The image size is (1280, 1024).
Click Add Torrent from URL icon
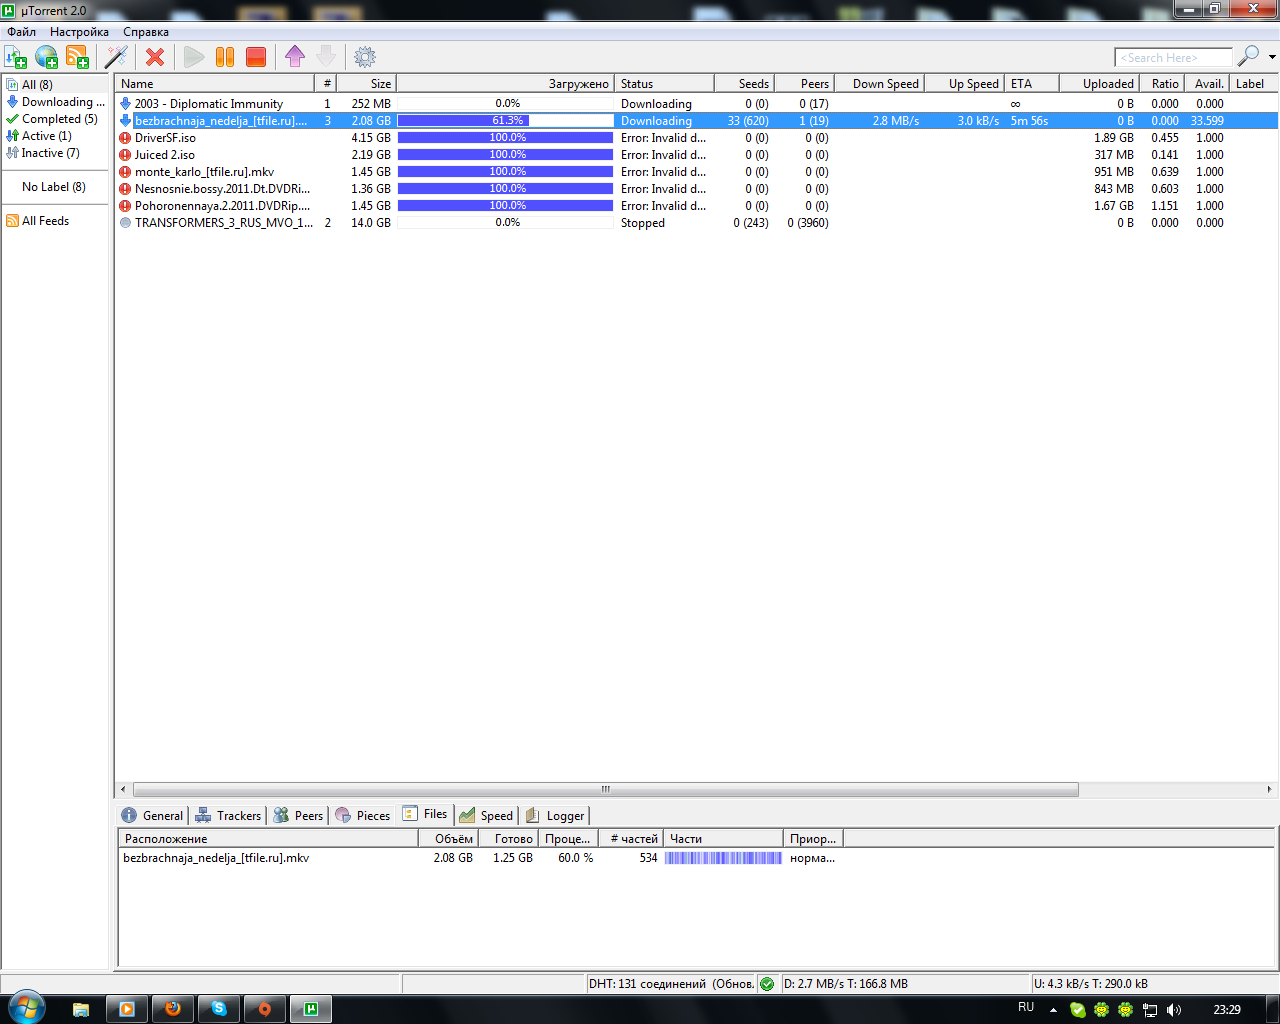click(47, 57)
